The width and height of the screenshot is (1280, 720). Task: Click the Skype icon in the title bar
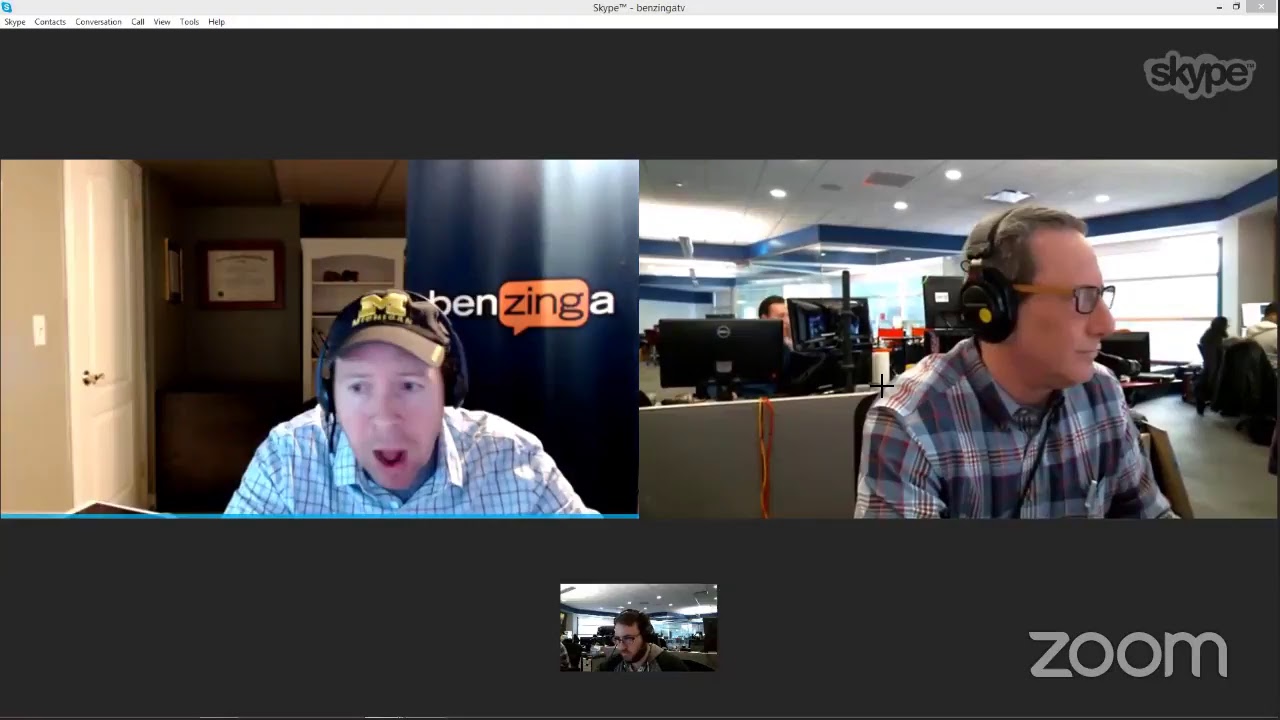click(x=7, y=7)
